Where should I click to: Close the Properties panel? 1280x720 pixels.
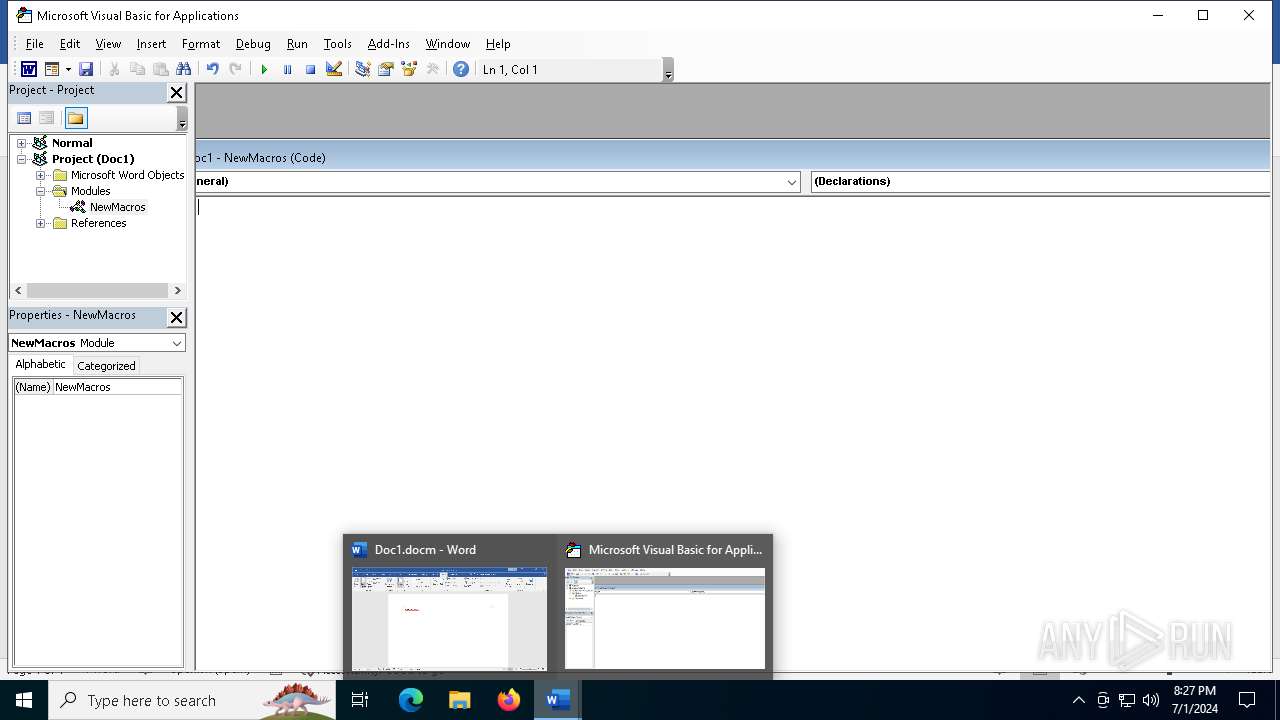point(176,317)
